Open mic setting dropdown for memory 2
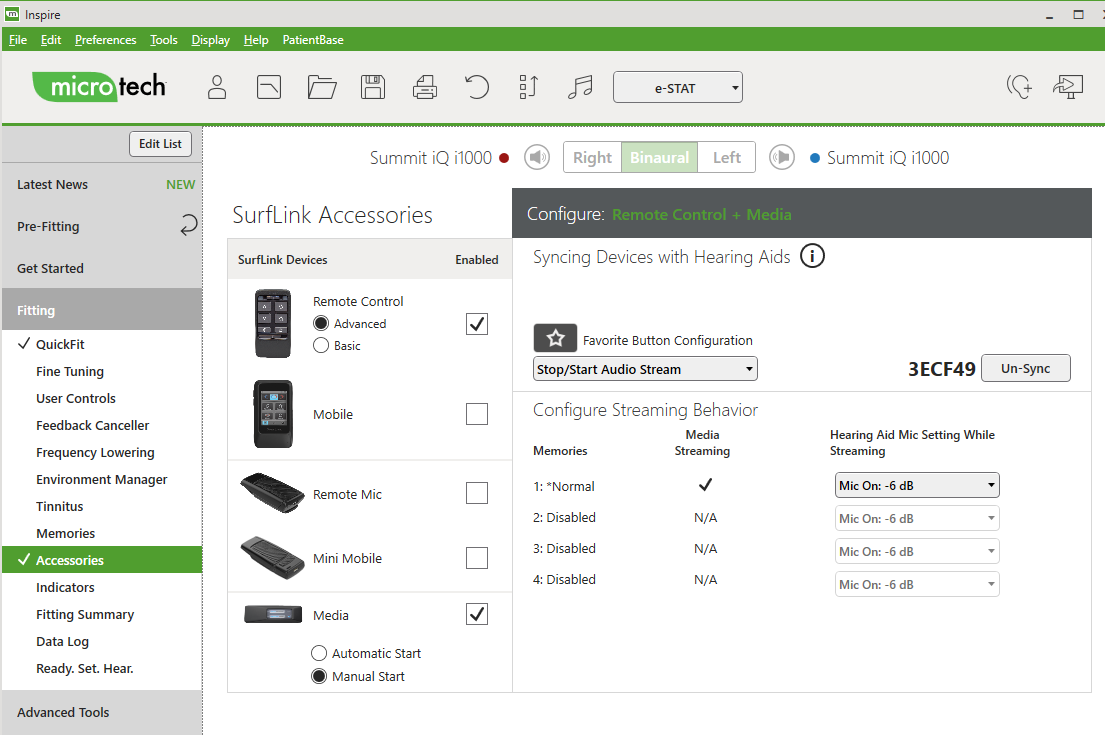 917,519
